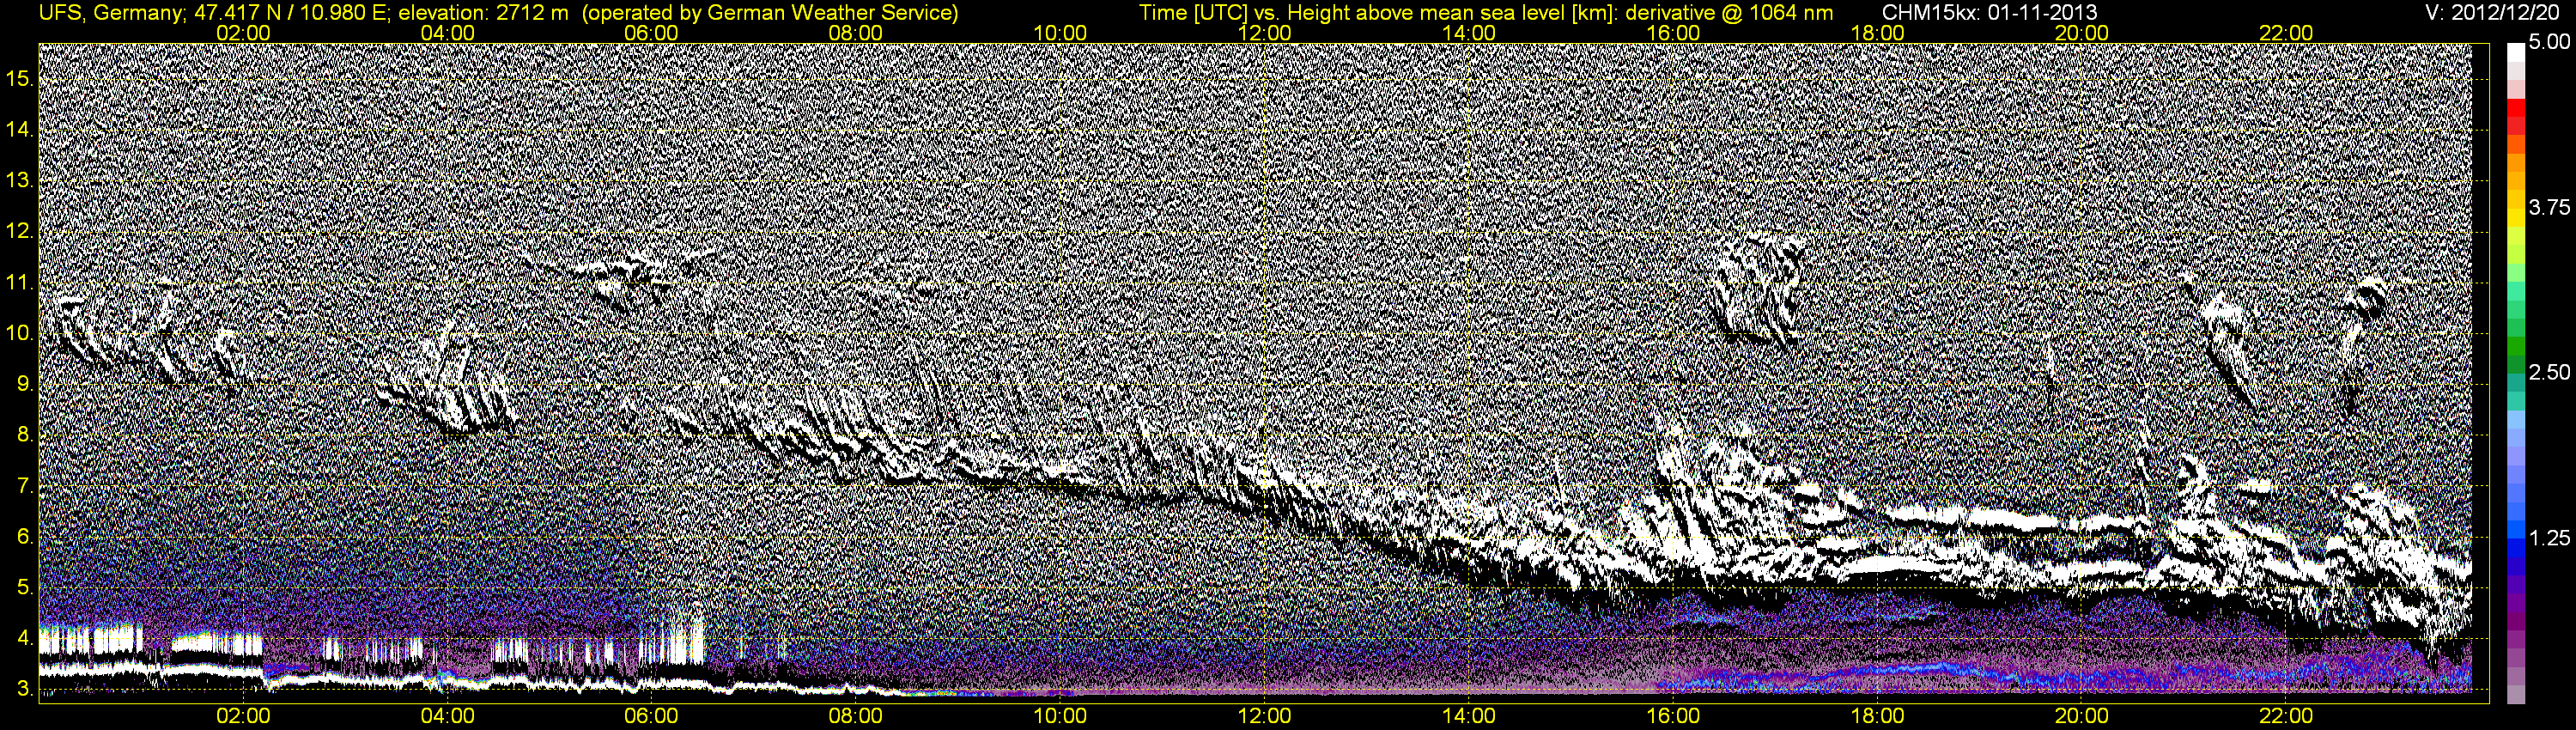Click the height axis label '15.'

[20, 78]
